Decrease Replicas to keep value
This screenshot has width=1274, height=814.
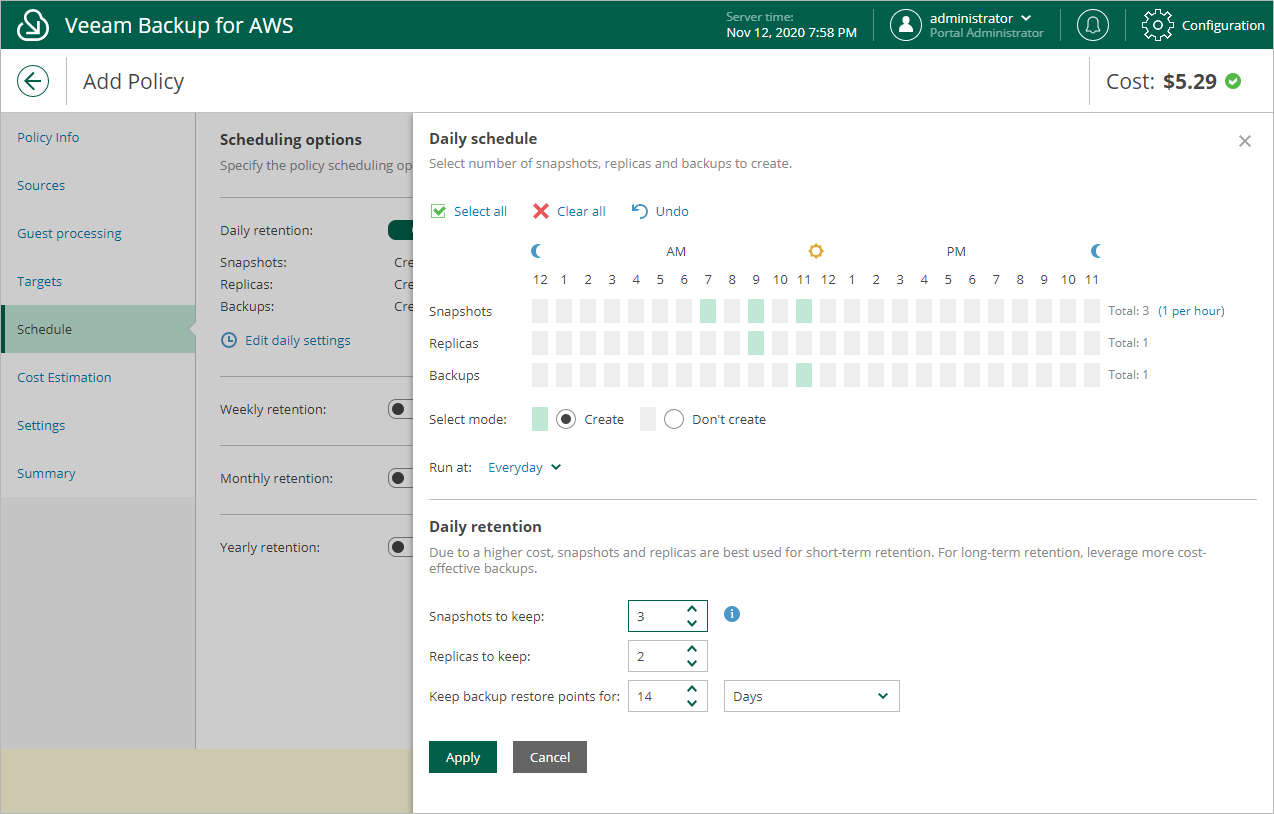pyautogui.click(x=692, y=663)
